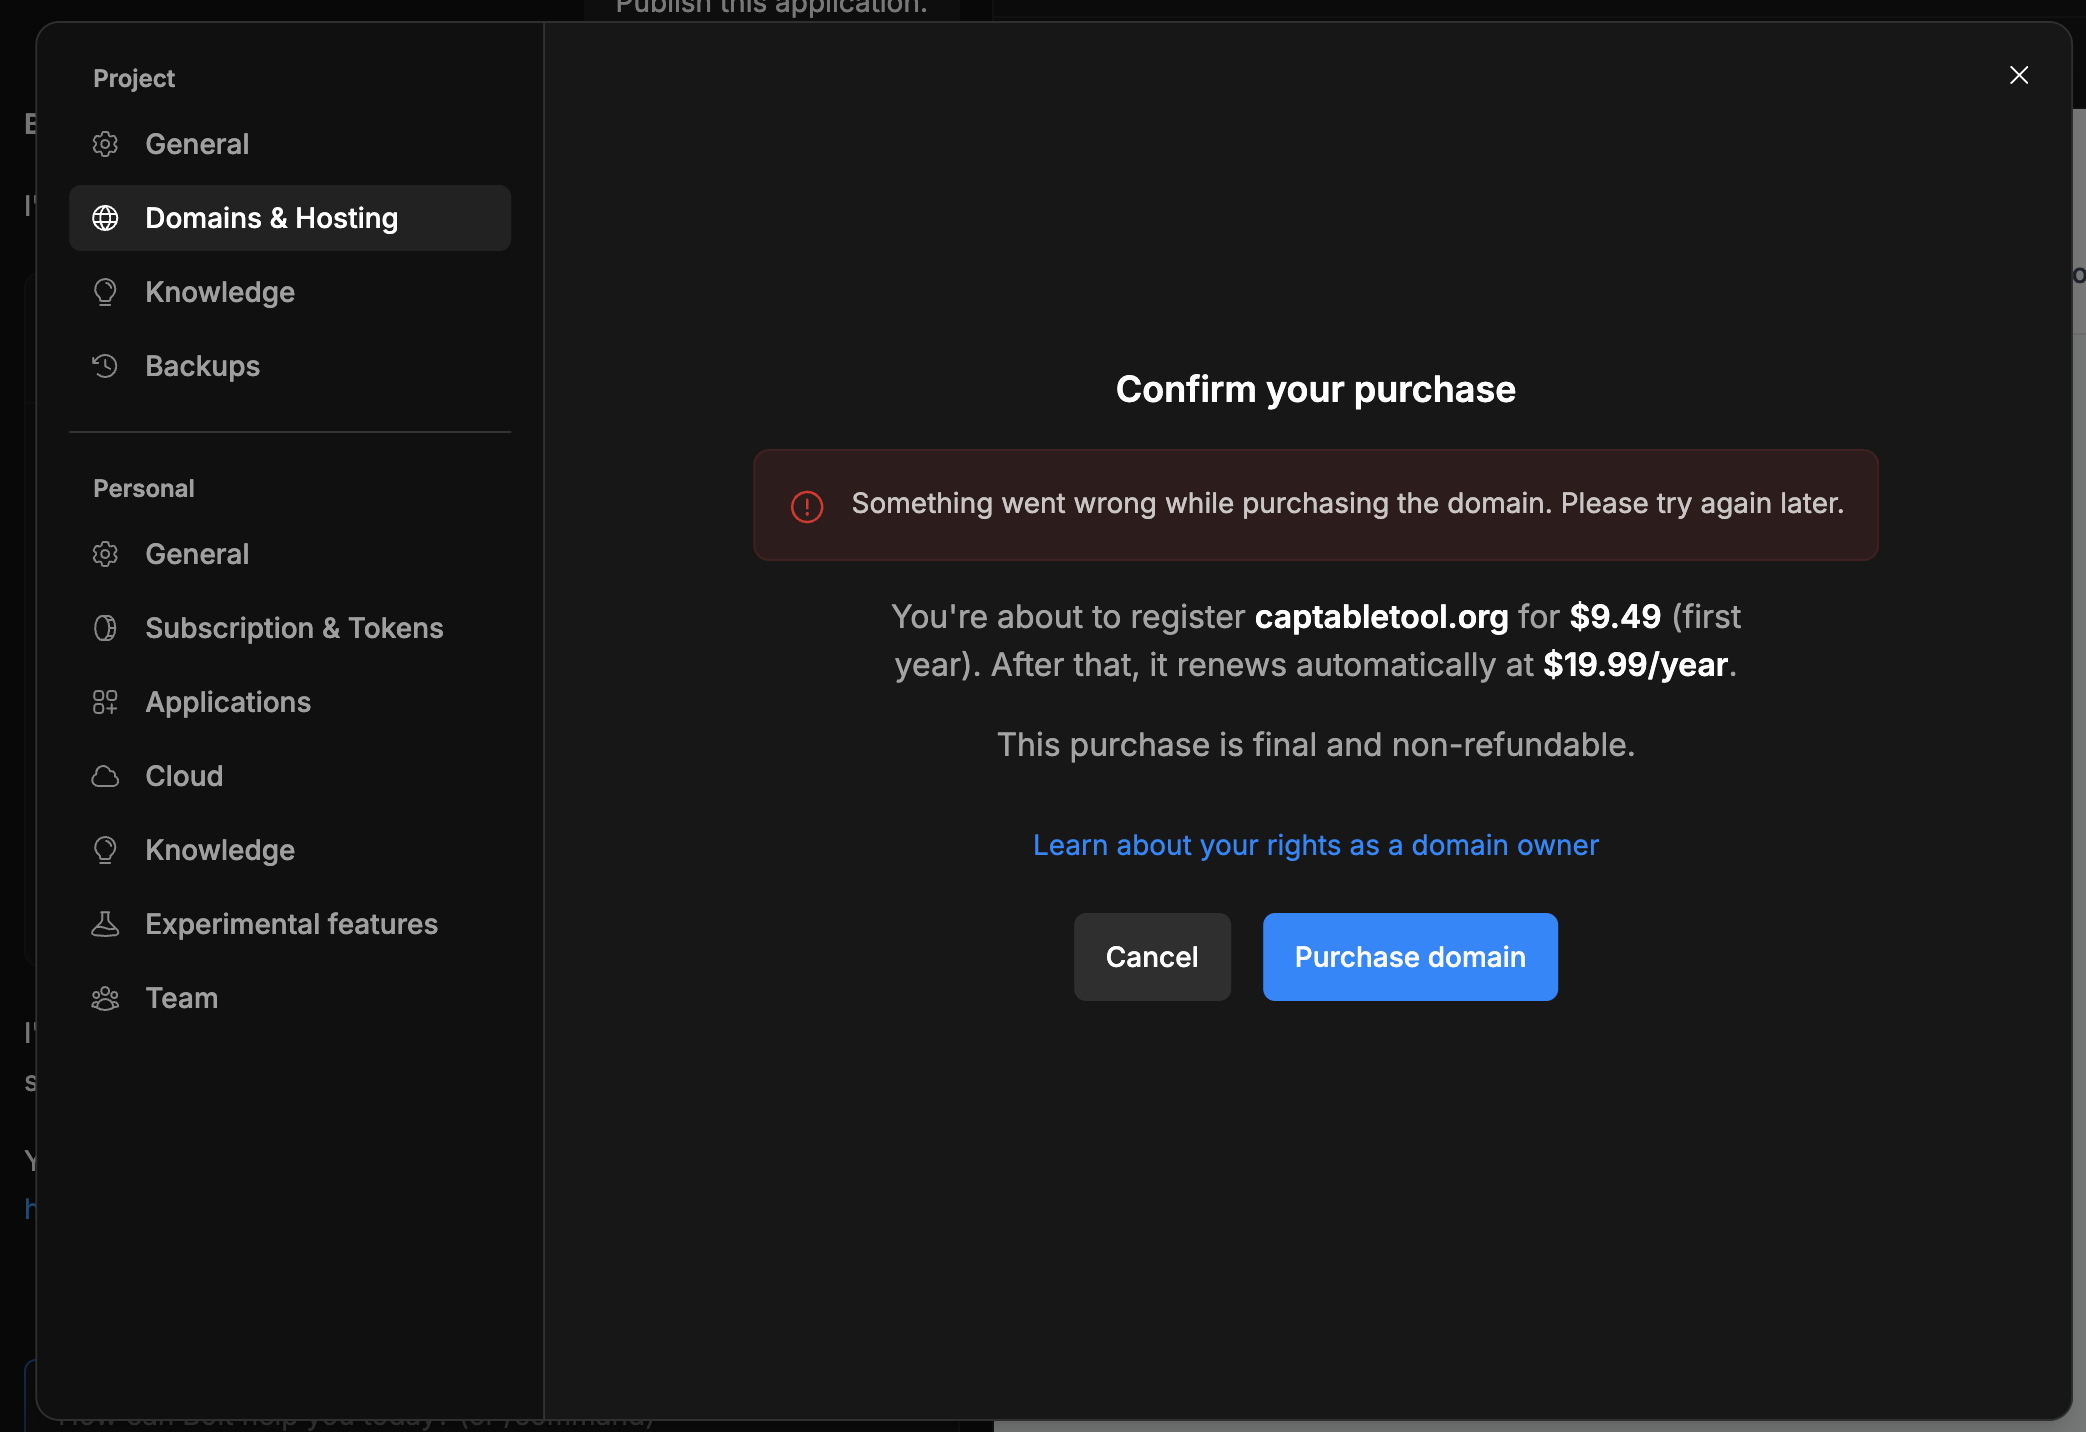This screenshot has height=1432, width=2086.
Task: Click the Experimental features flask icon
Action: (x=105, y=924)
